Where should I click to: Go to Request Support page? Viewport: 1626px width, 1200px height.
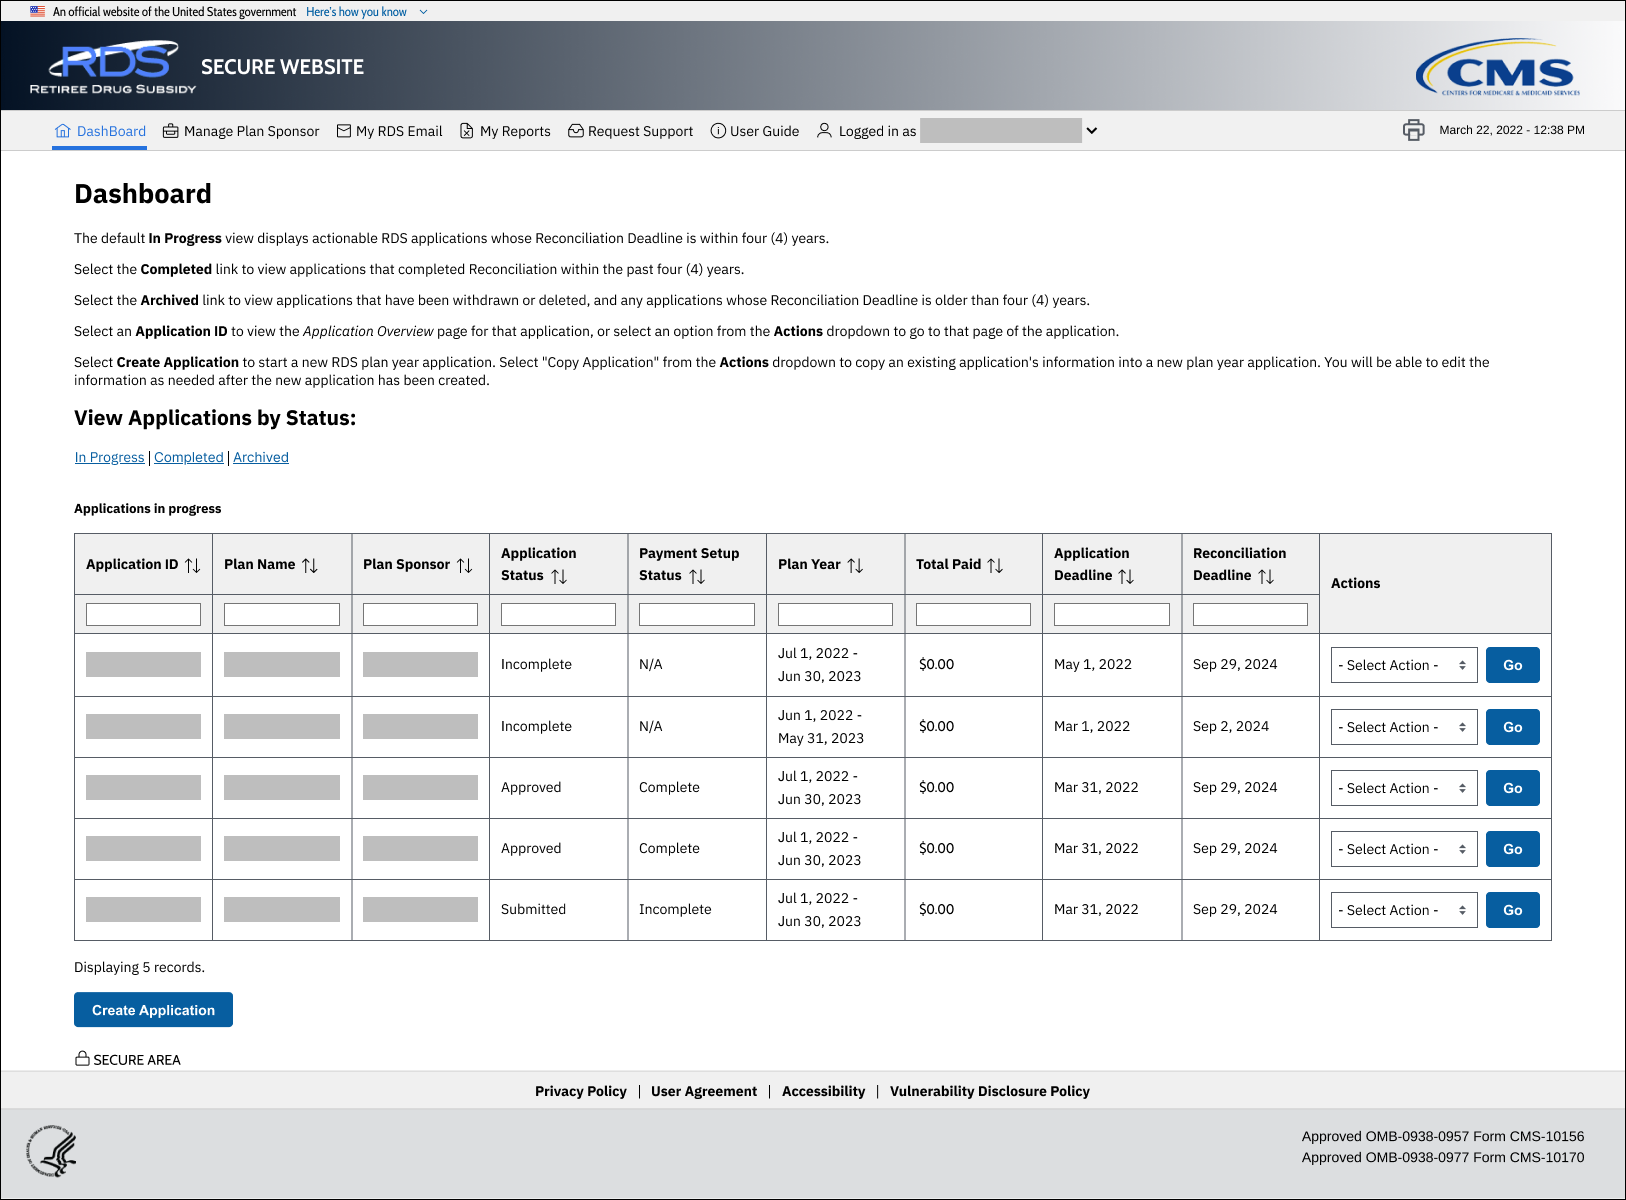pos(630,131)
